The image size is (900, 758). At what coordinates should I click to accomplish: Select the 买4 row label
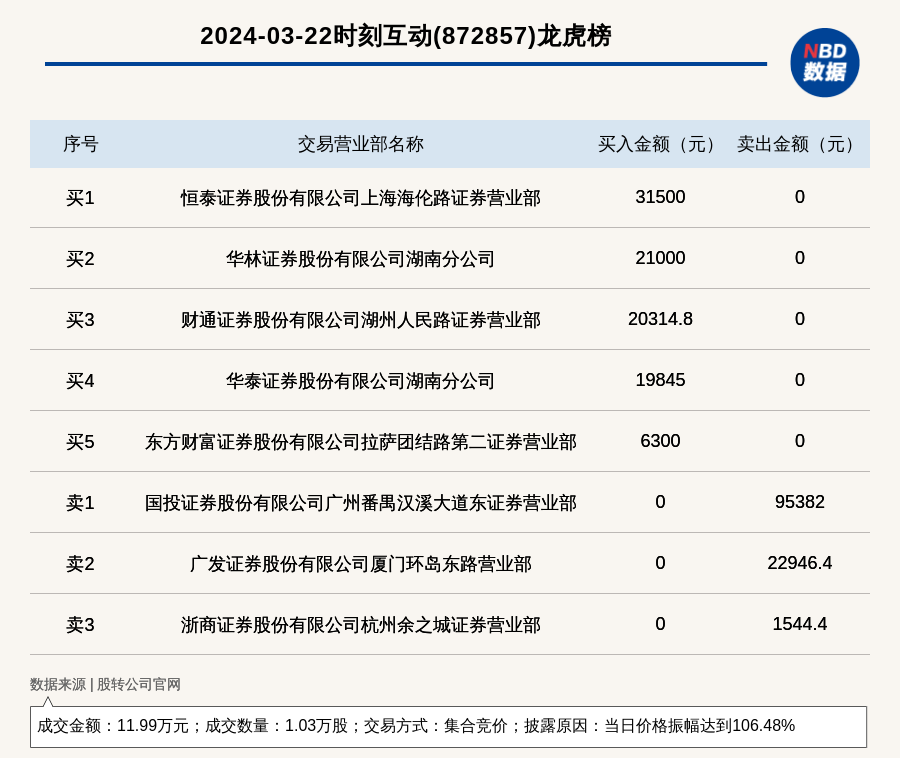[x=80, y=381]
